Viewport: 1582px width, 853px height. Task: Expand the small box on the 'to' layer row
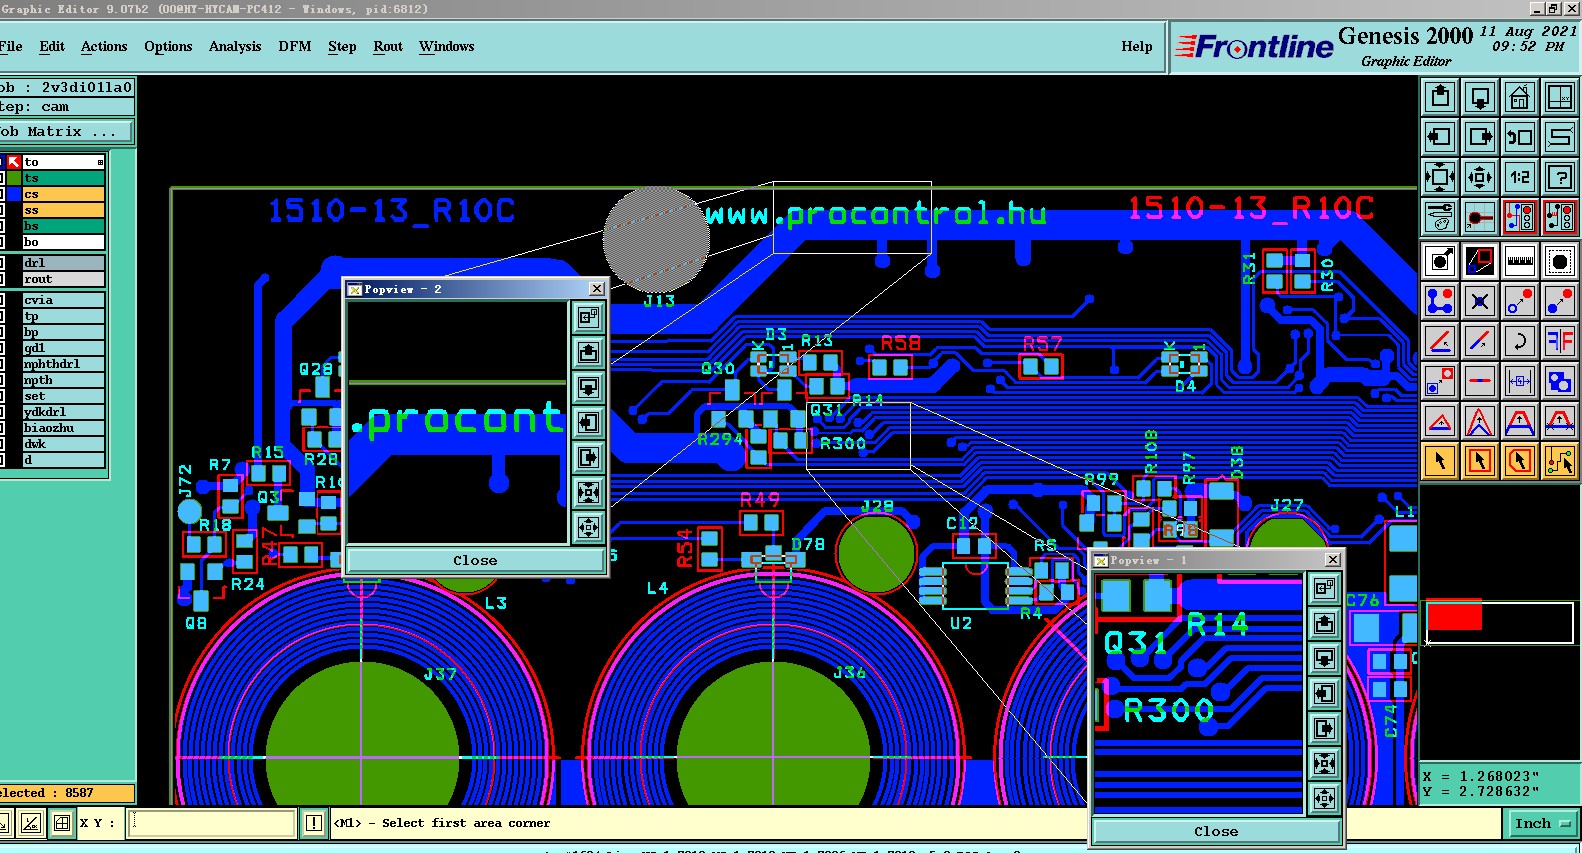pyautogui.click(x=100, y=162)
